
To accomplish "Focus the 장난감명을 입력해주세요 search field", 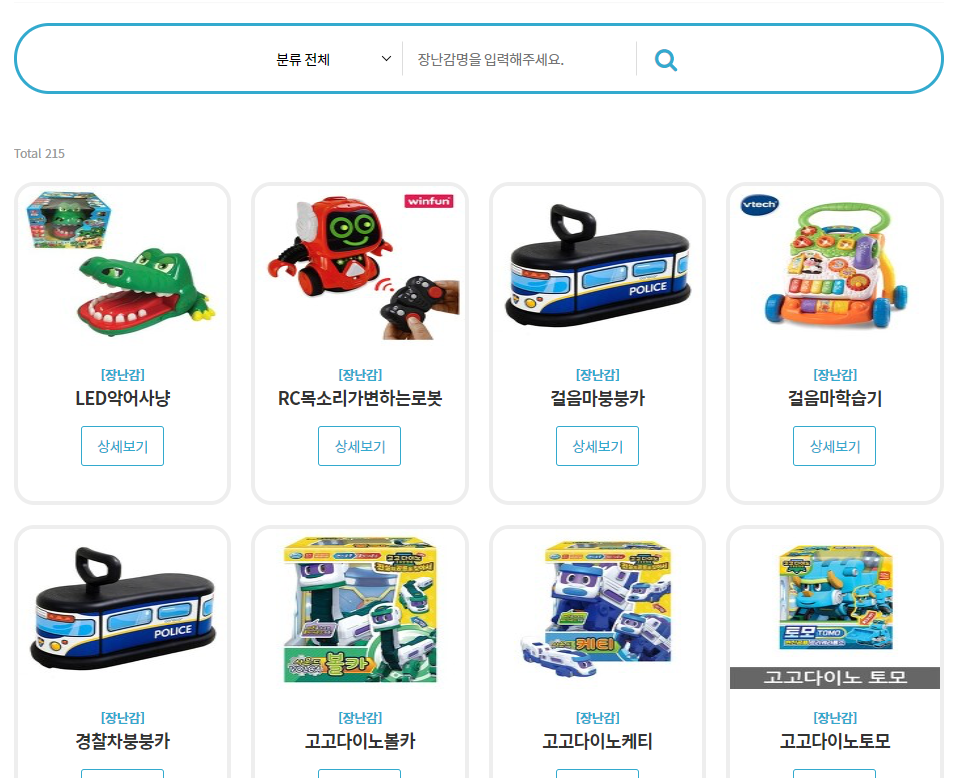I will (519, 59).
